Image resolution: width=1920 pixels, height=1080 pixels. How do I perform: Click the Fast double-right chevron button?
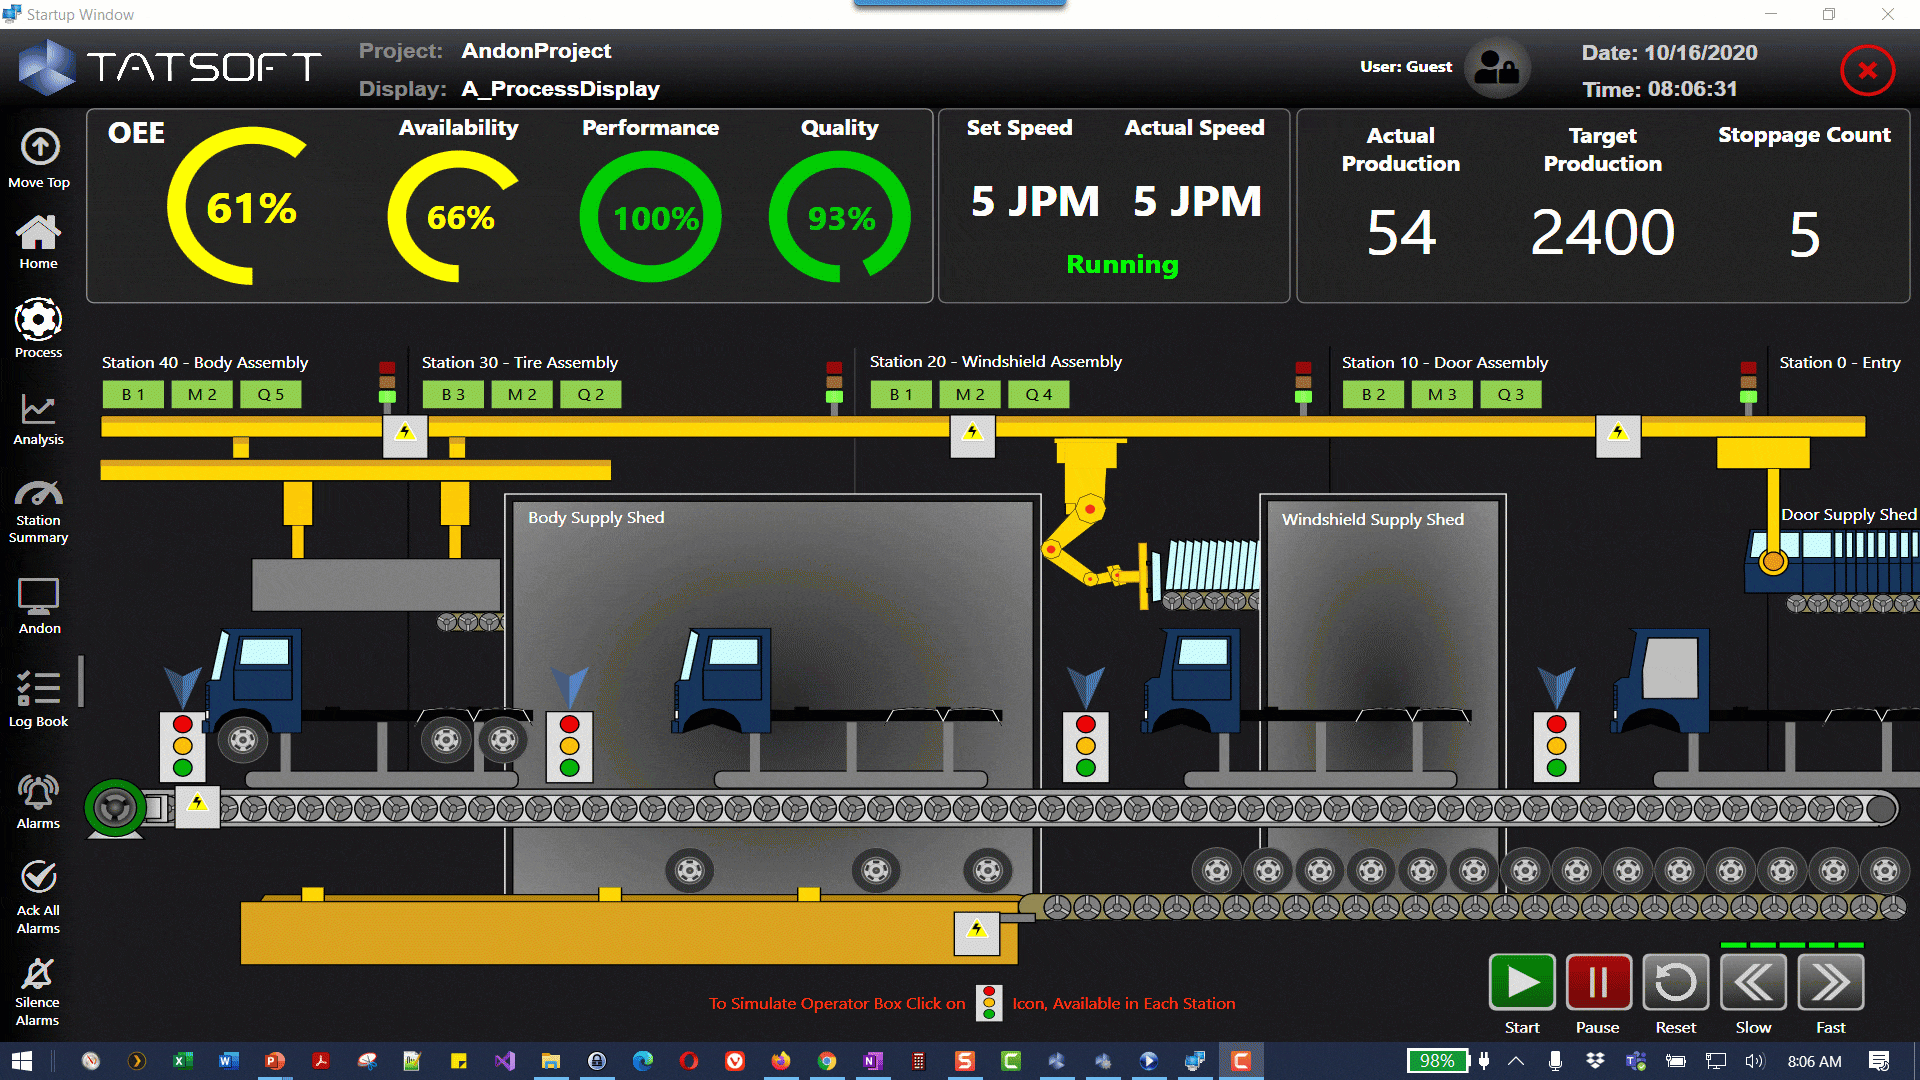tap(1830, 983)
